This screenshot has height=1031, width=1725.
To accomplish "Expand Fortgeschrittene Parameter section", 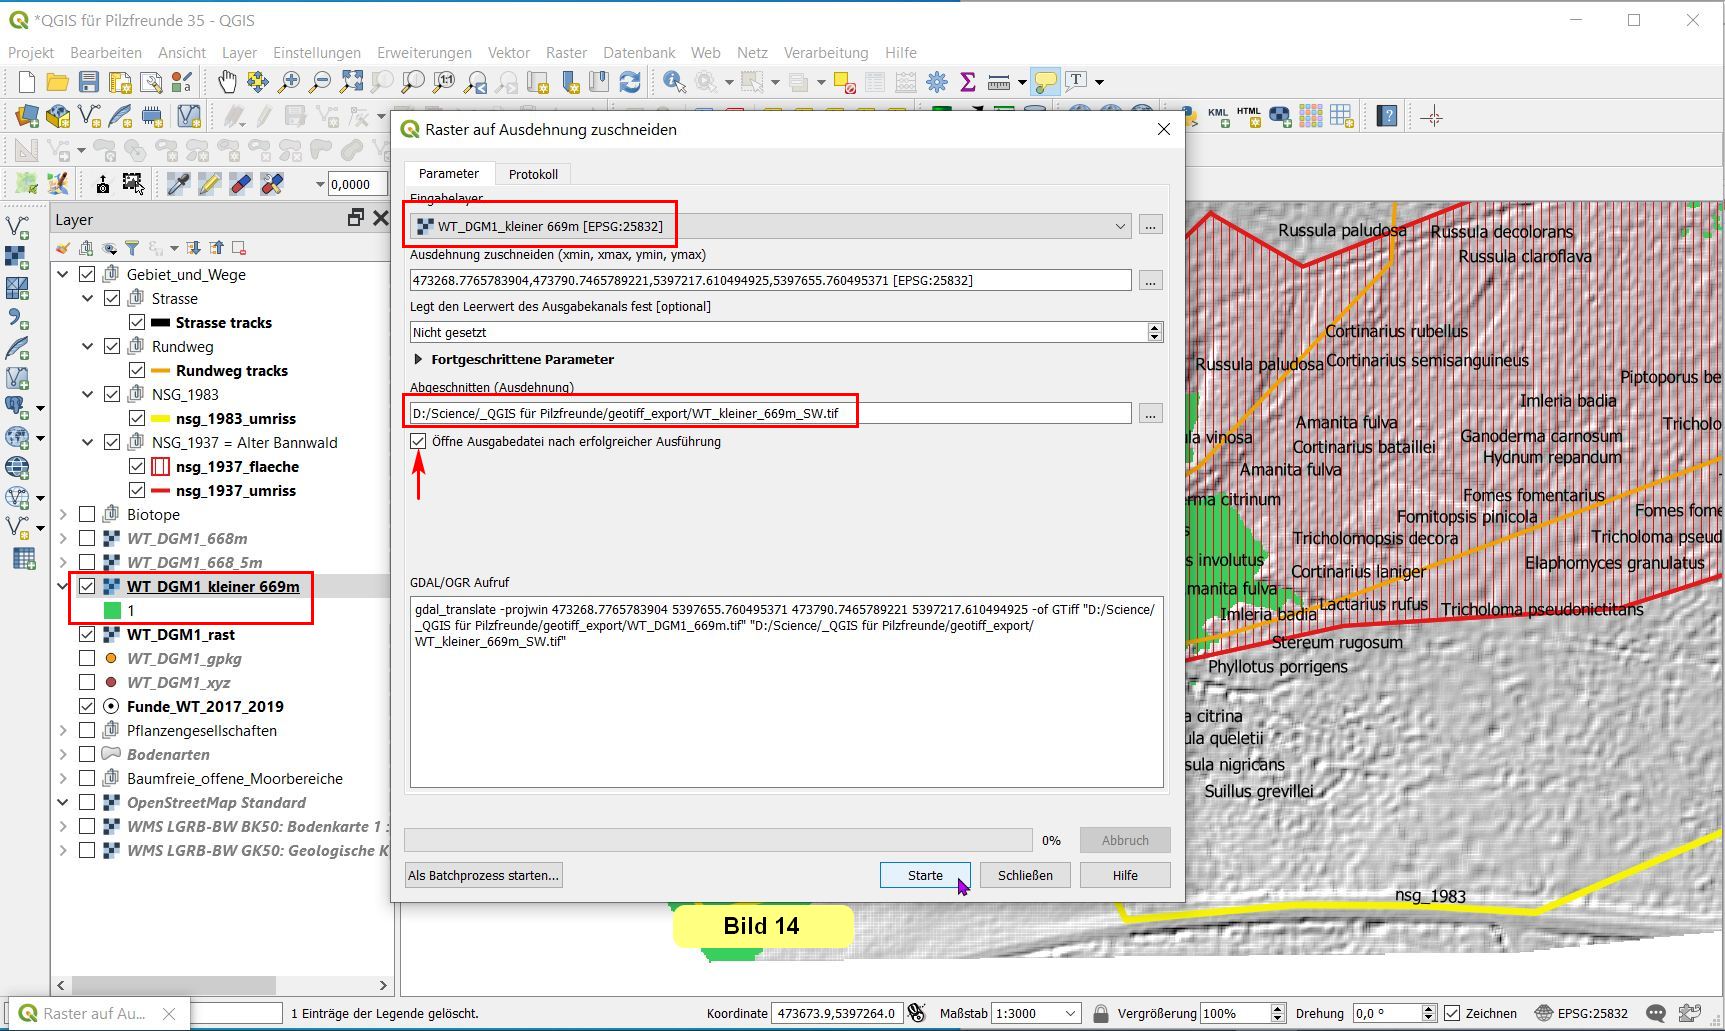I will coord(419,359).
